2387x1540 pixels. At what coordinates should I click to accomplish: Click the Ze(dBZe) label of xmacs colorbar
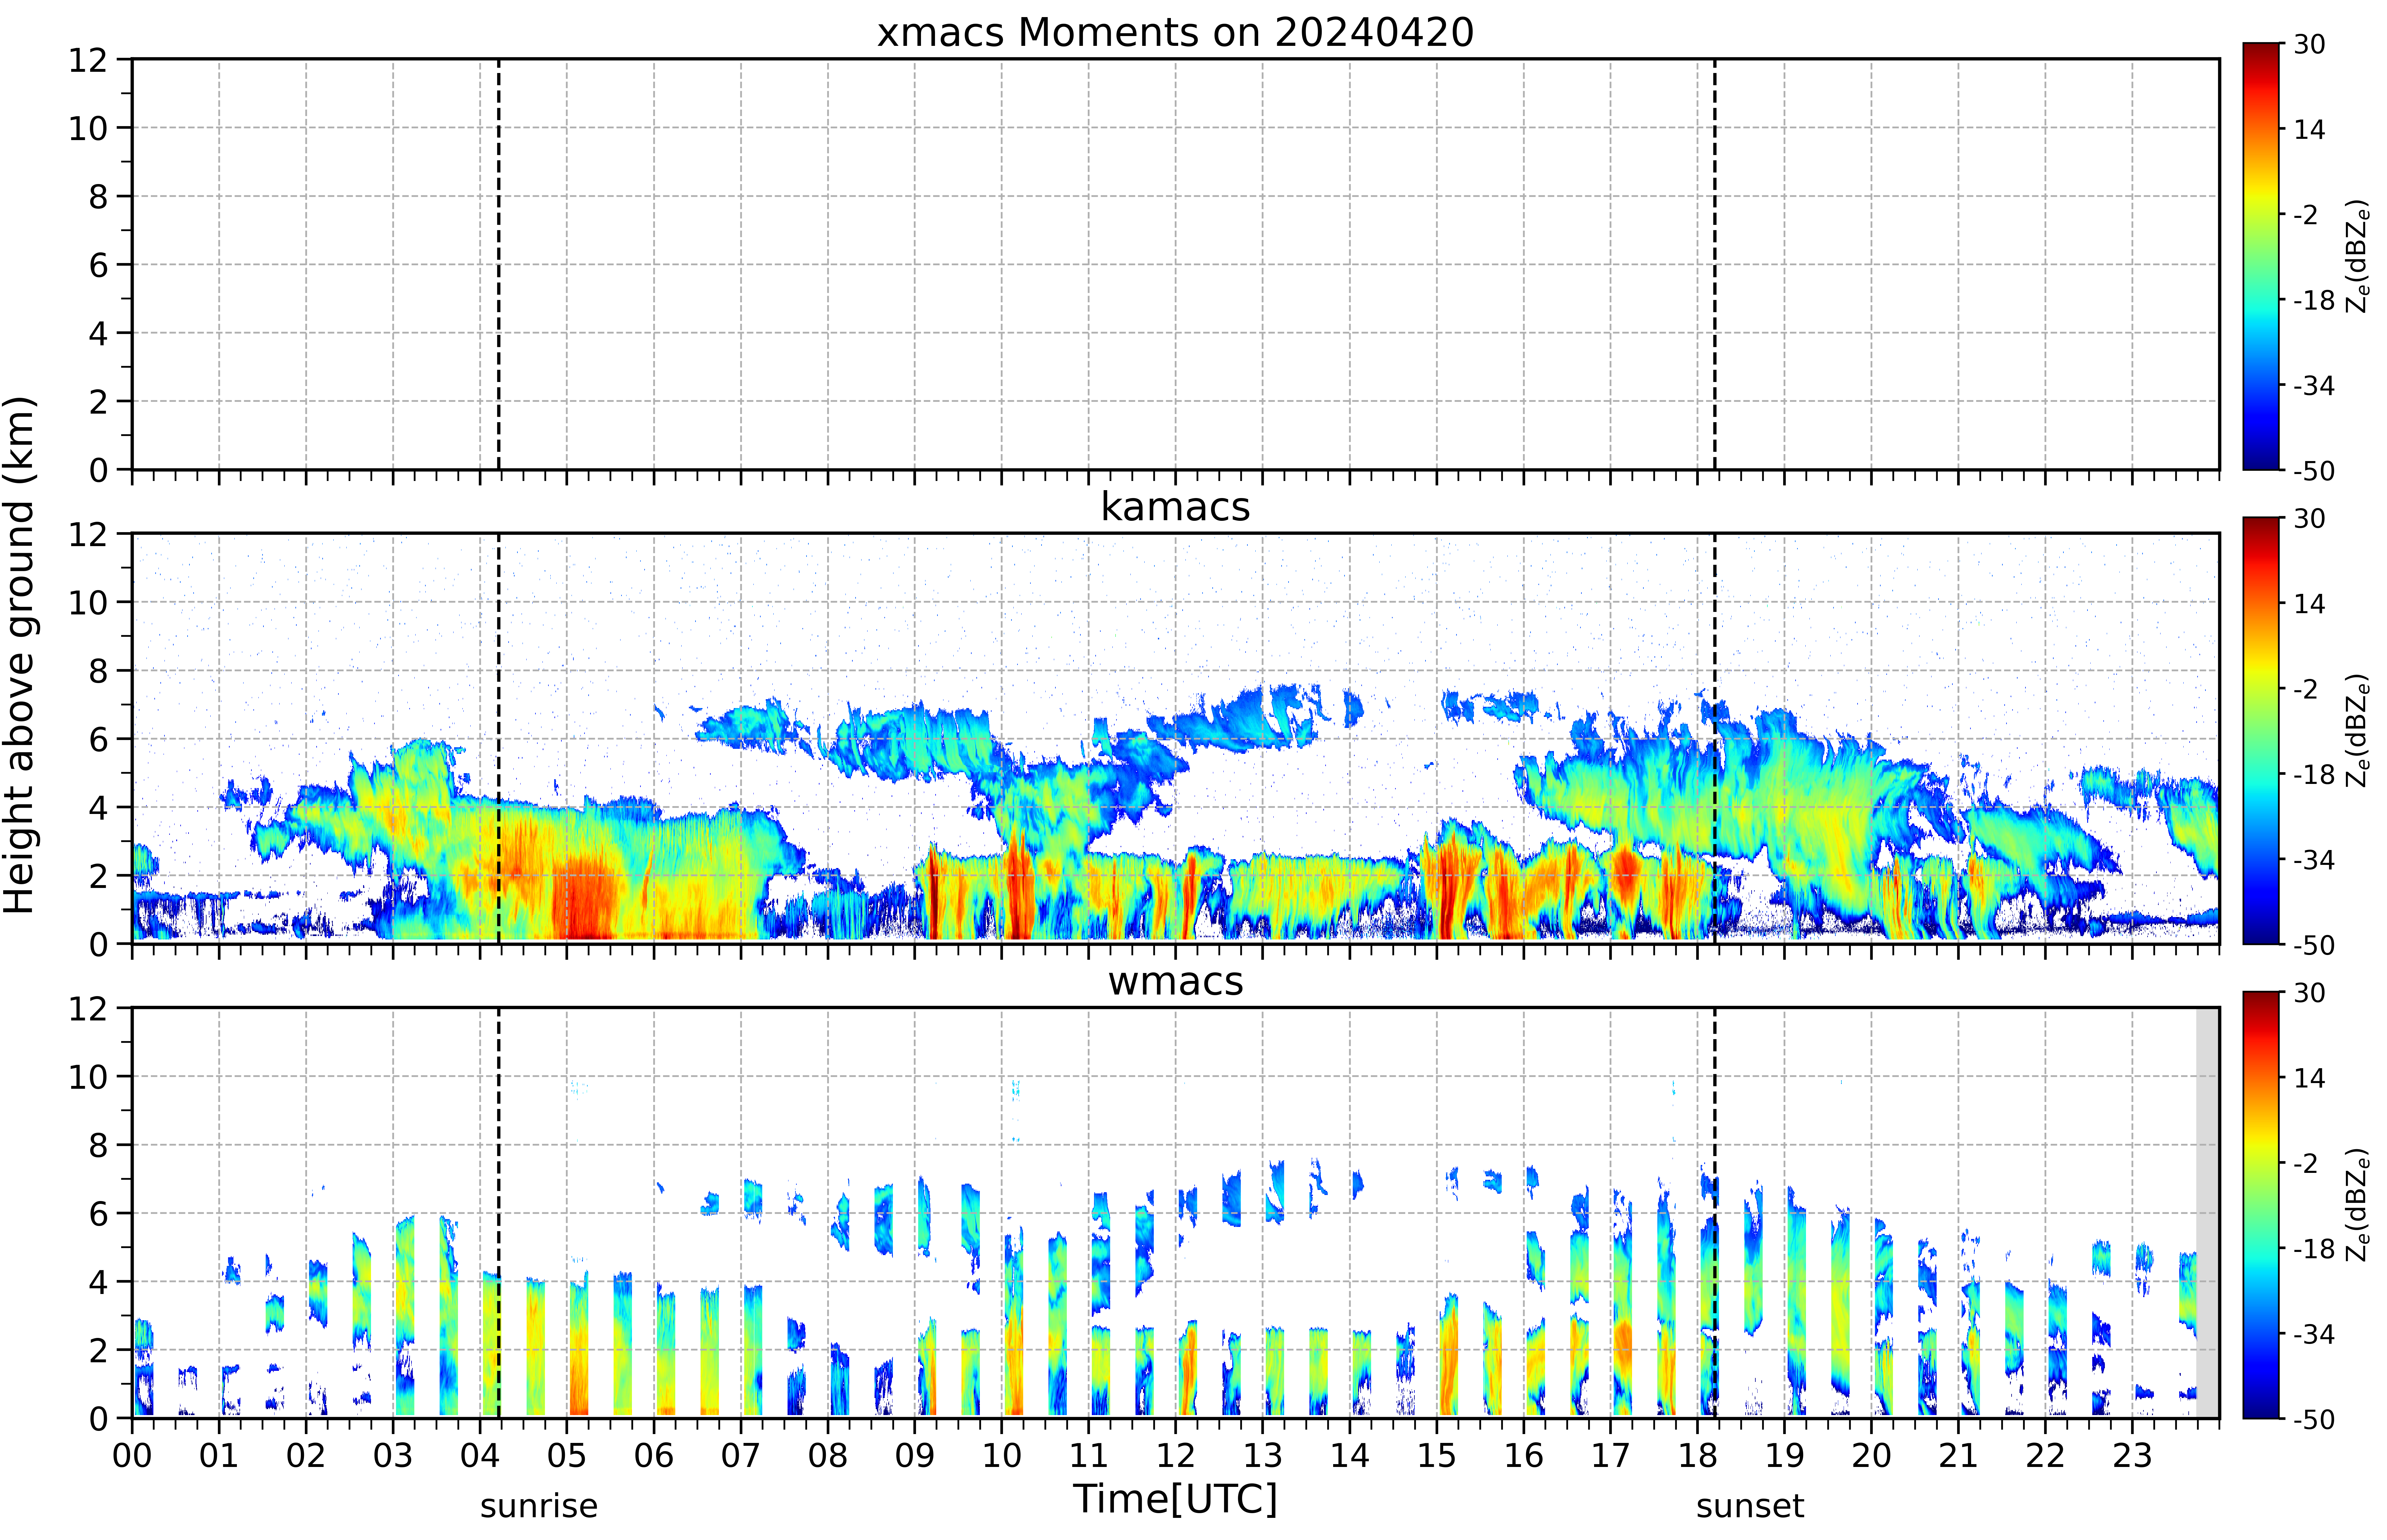2358,256
